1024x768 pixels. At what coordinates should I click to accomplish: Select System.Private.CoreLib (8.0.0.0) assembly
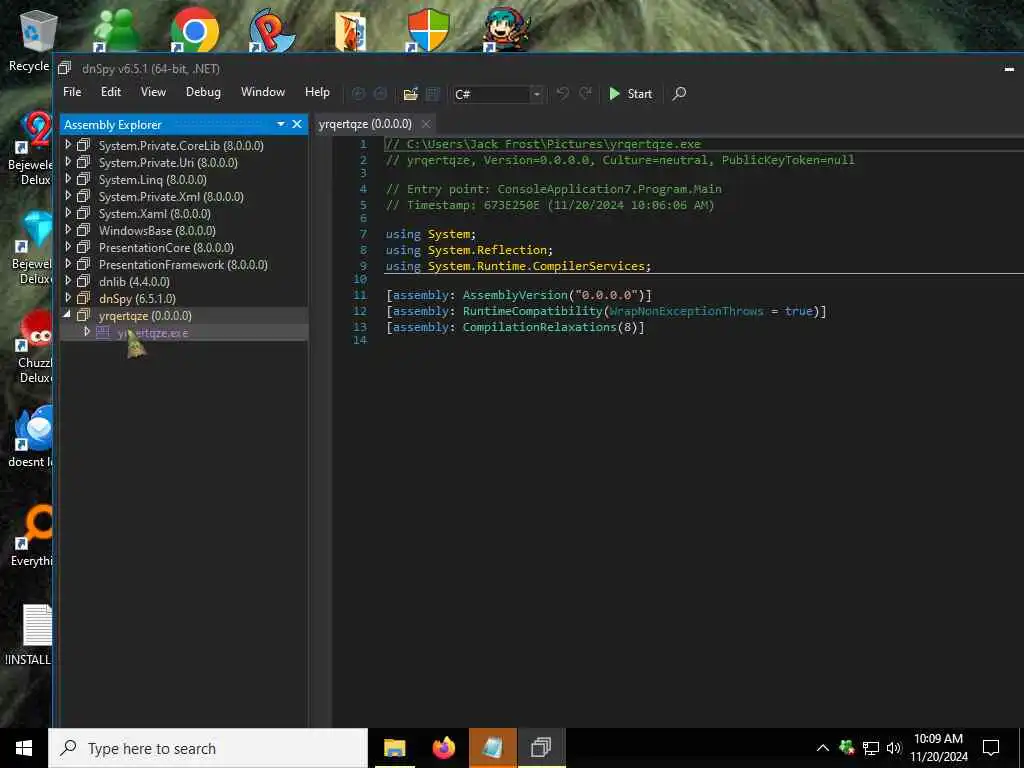[181, 146]
